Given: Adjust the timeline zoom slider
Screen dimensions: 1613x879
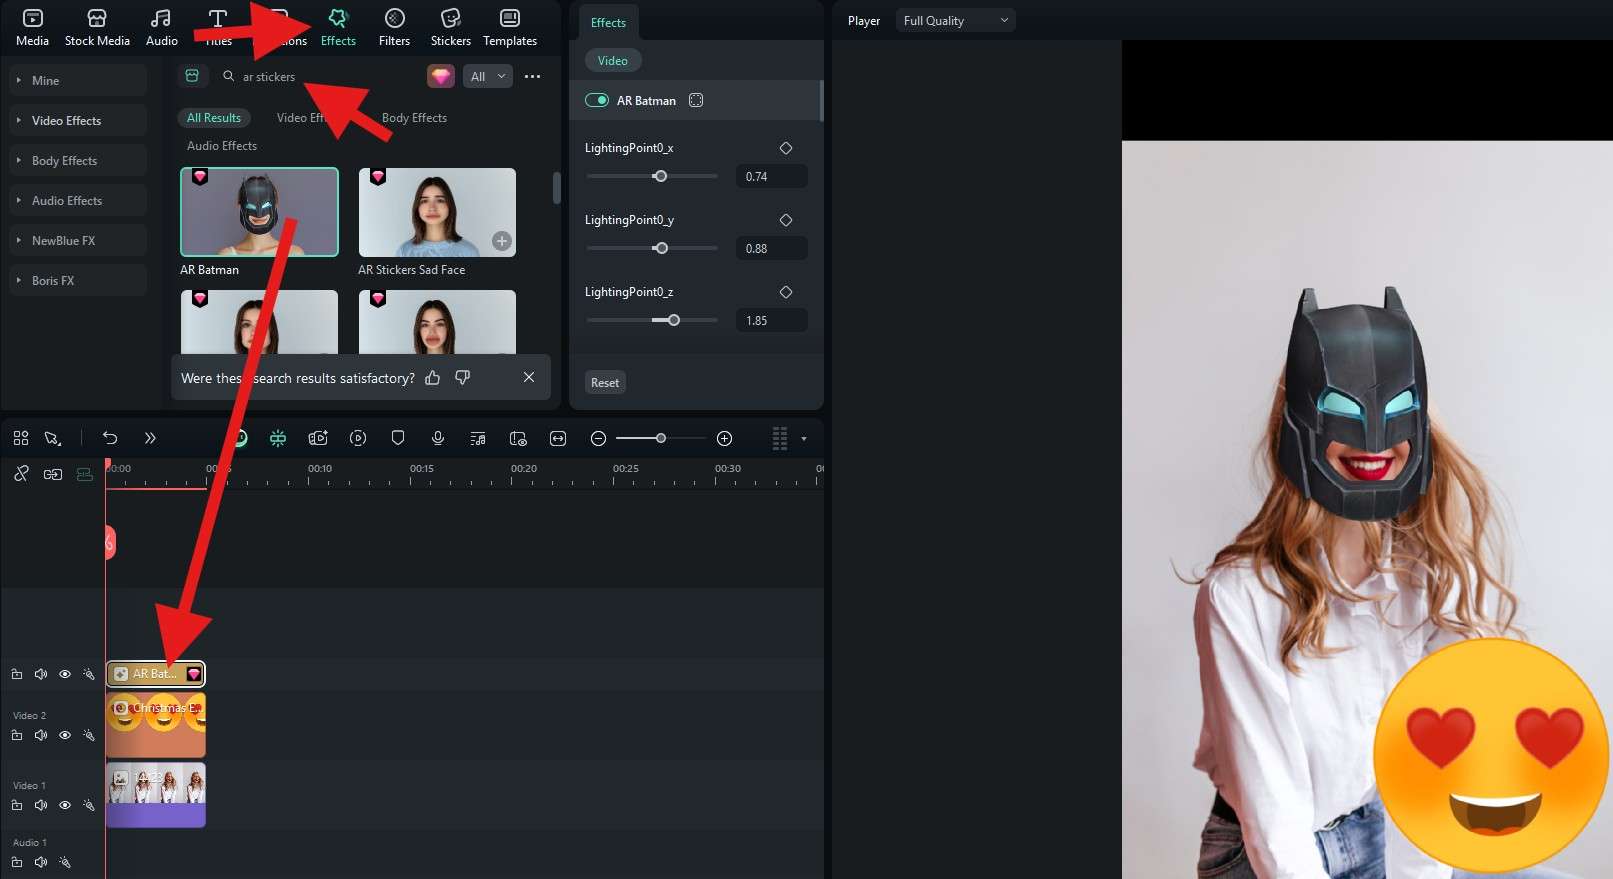Looking at the screenshot, I should pyautogui.click(x=660, y=438).
